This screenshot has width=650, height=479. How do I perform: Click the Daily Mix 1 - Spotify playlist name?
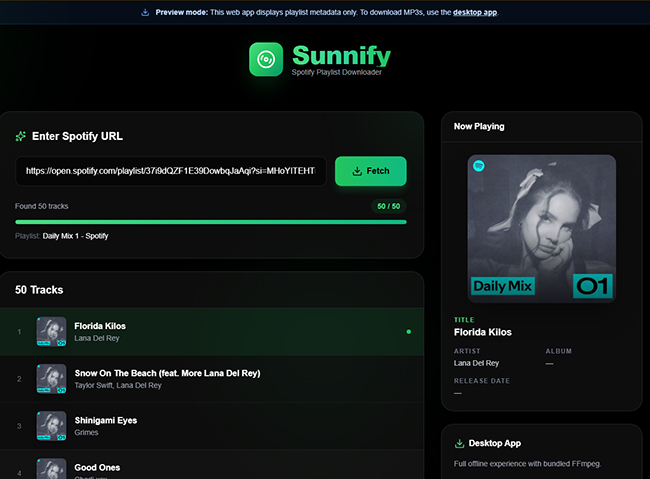click(75, 236)
